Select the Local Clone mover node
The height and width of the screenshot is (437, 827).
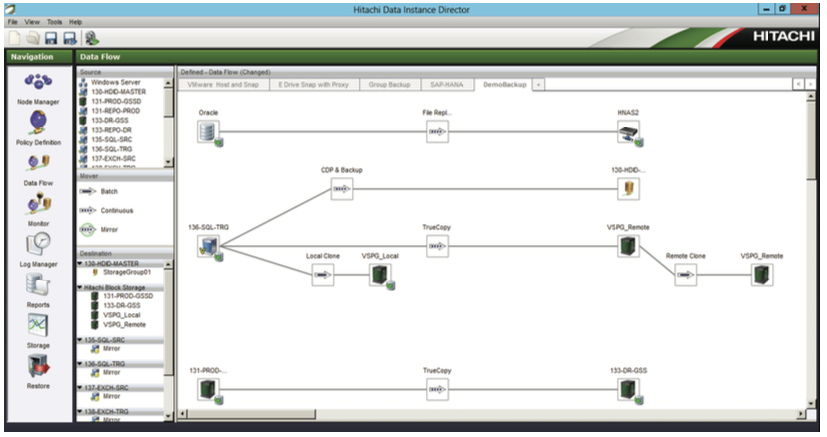(x=323, y=275)
